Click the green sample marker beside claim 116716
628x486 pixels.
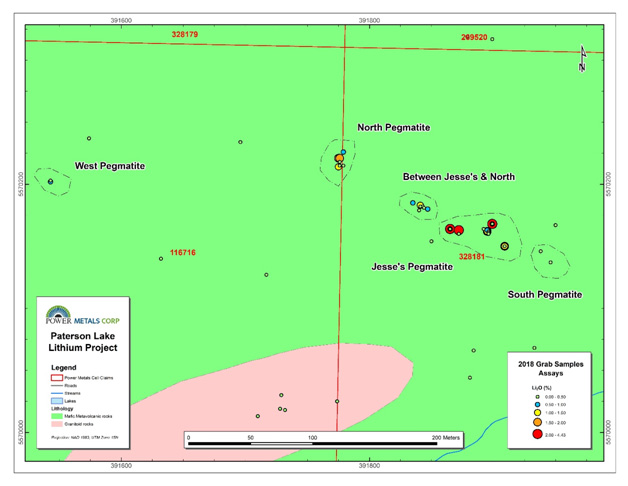161,259
